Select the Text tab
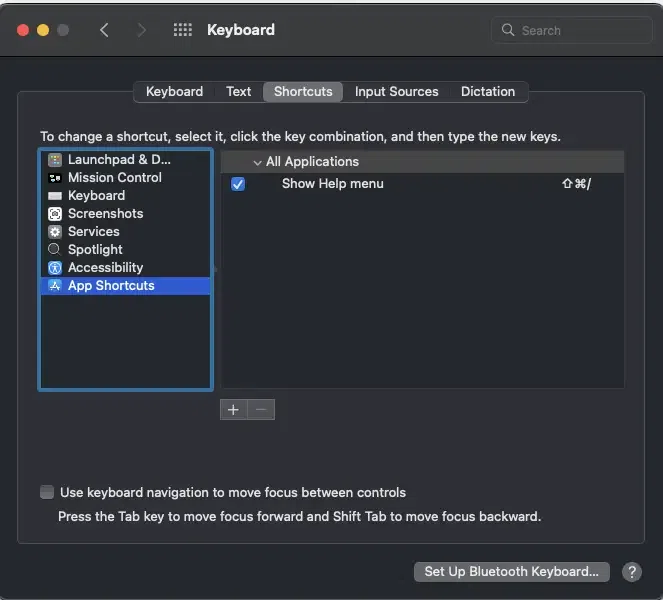Image resolution: width=663 pixels, height=600 pixels. [x=238, y=91]
